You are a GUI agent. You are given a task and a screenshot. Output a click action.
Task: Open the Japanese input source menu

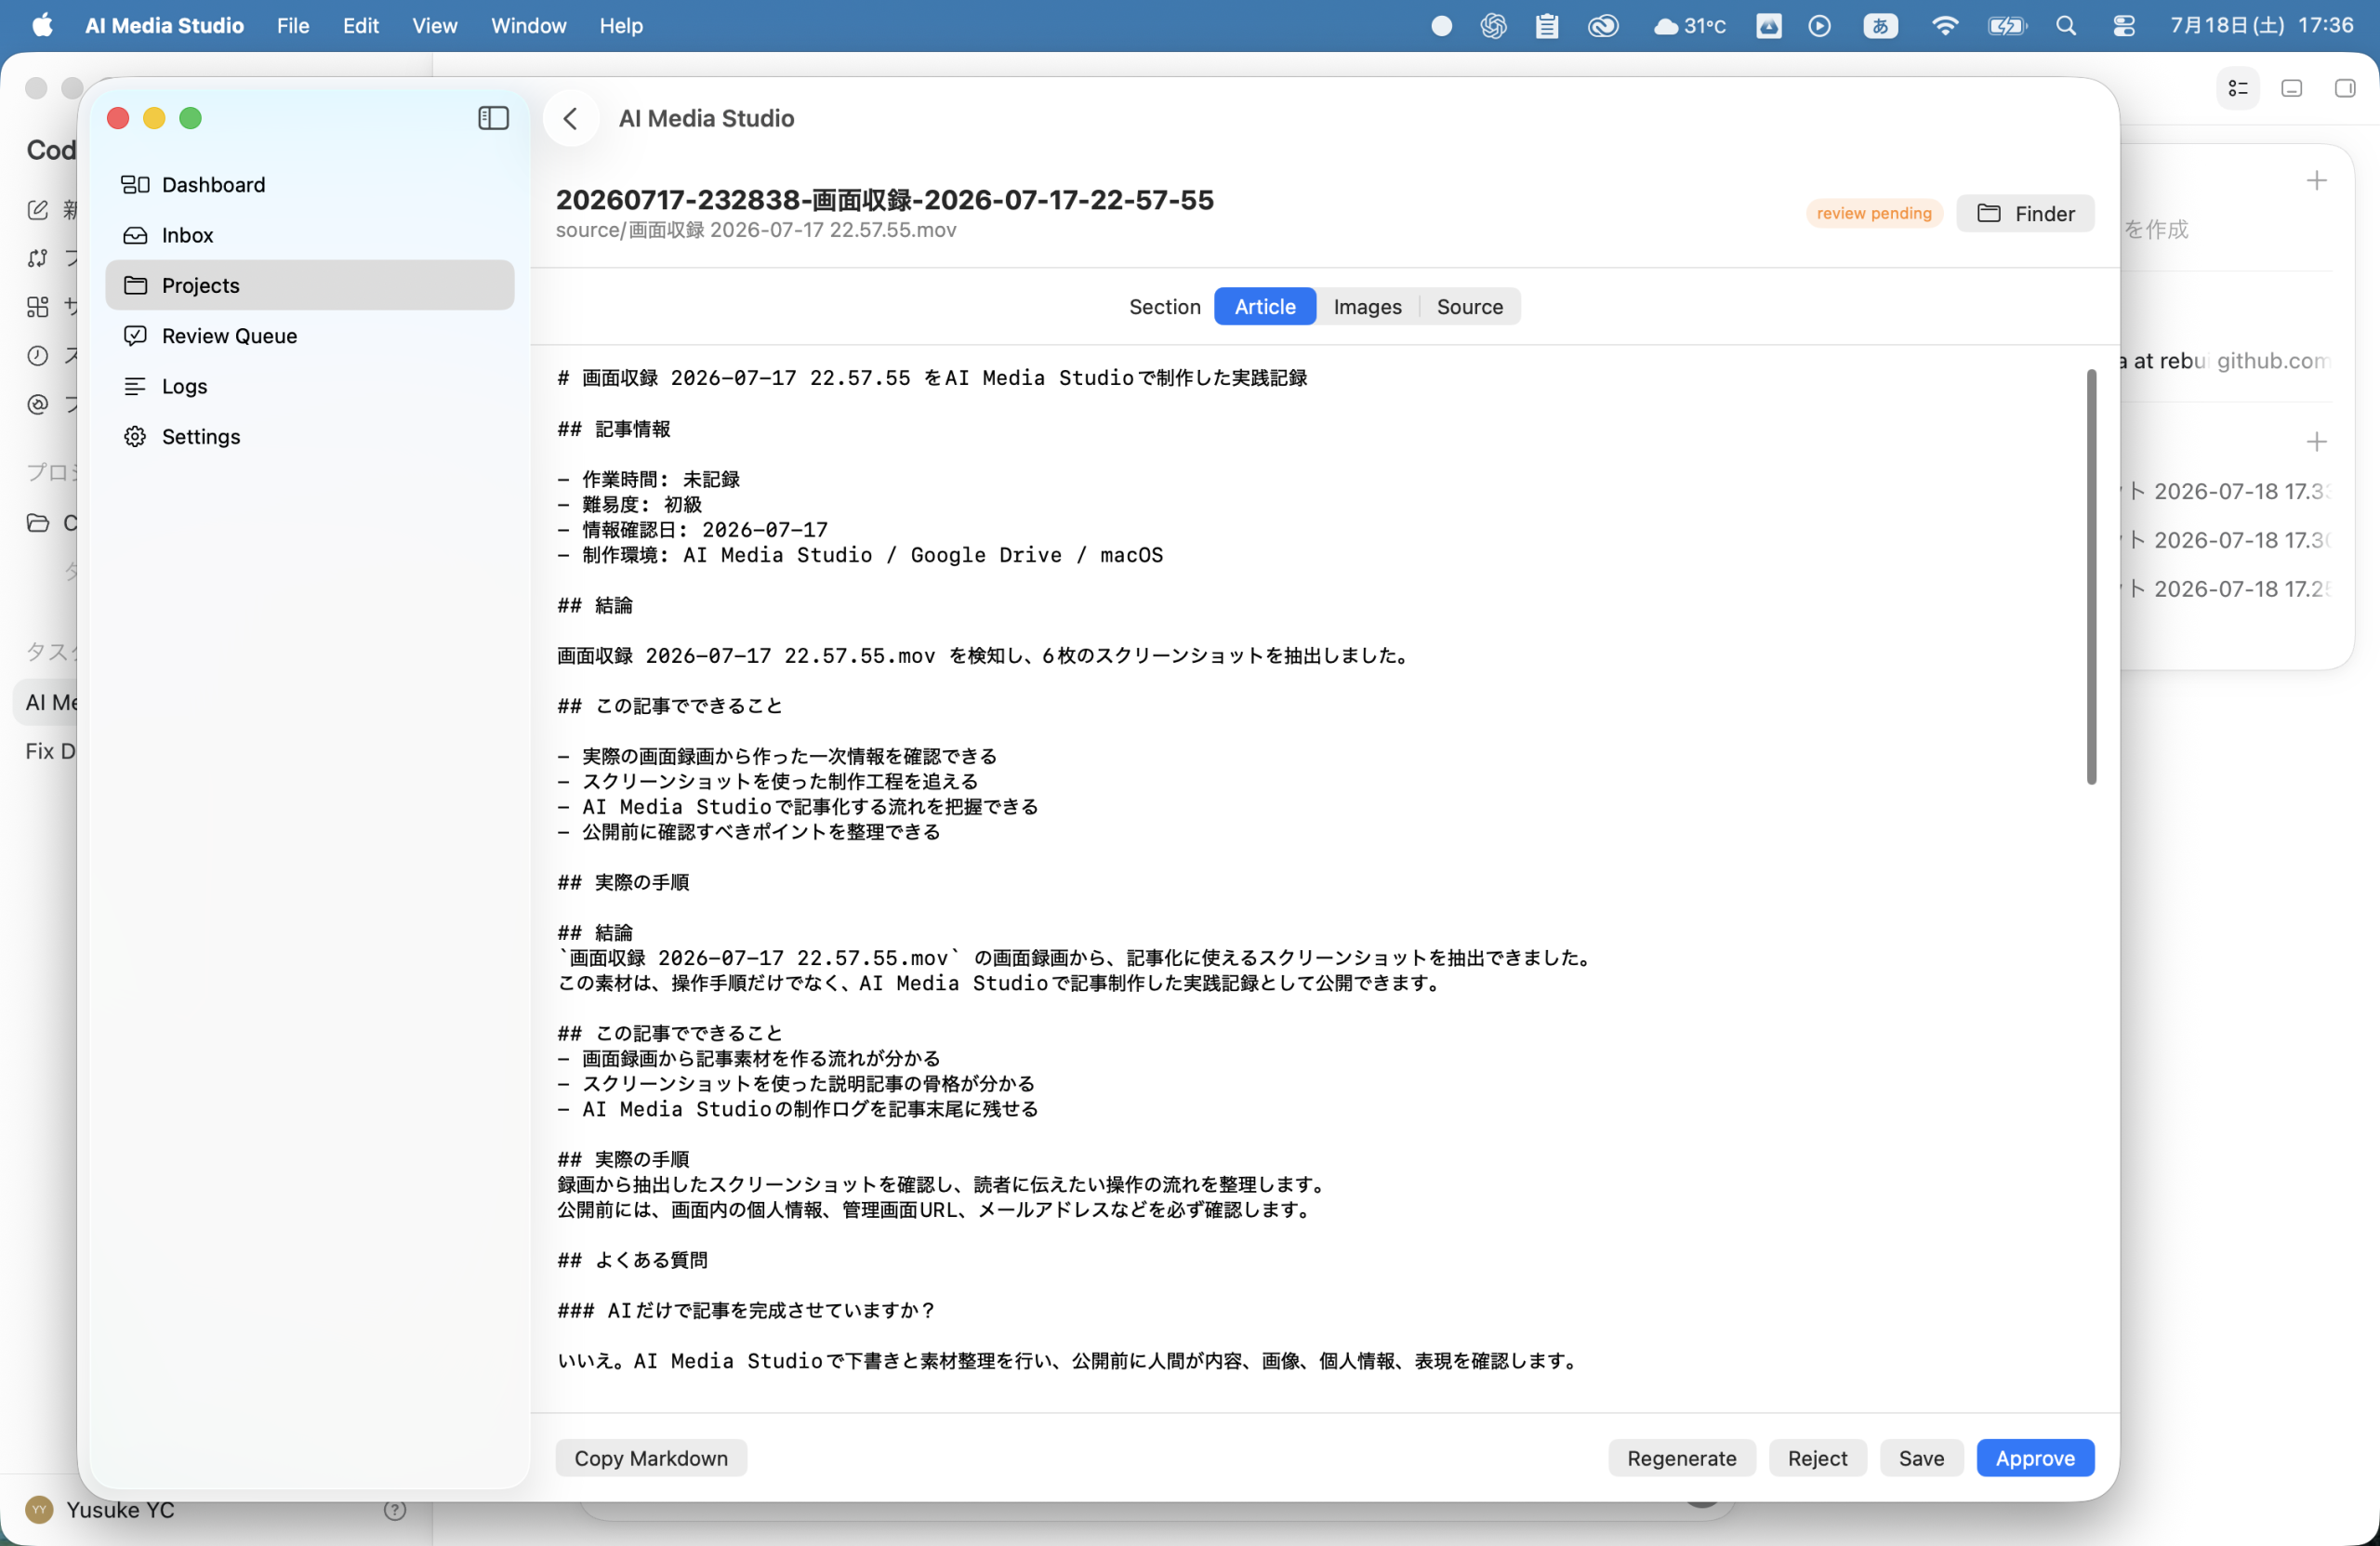coord(1880,26)
